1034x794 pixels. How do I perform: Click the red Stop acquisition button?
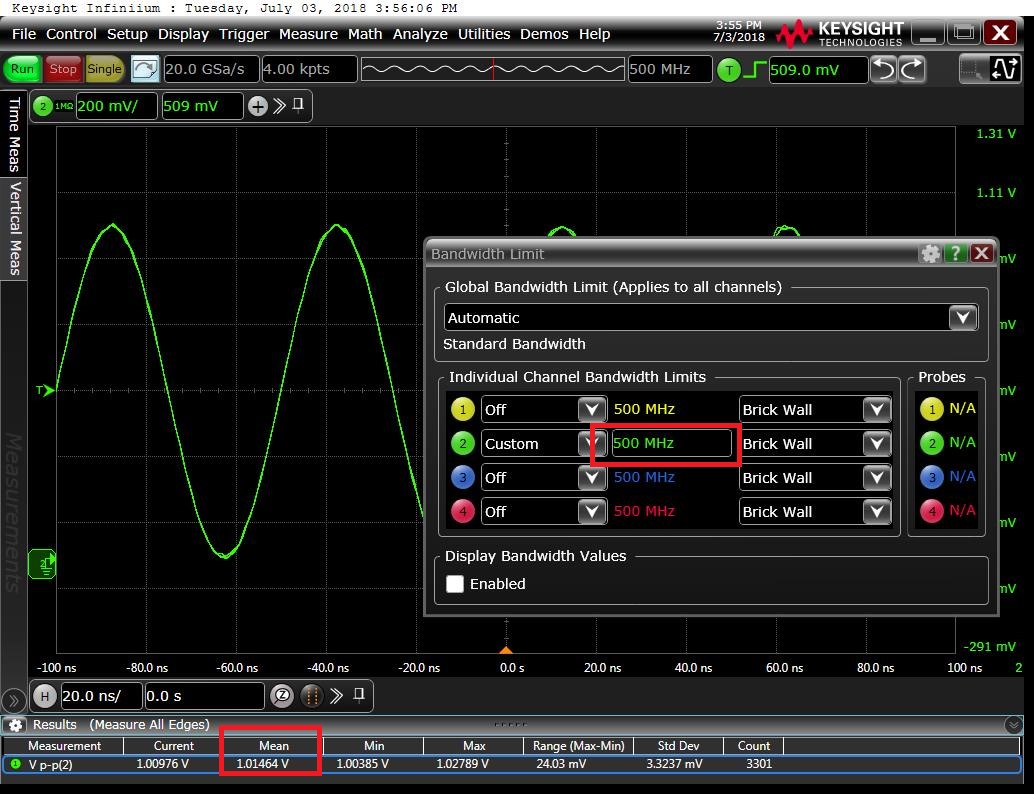[63, 69]
